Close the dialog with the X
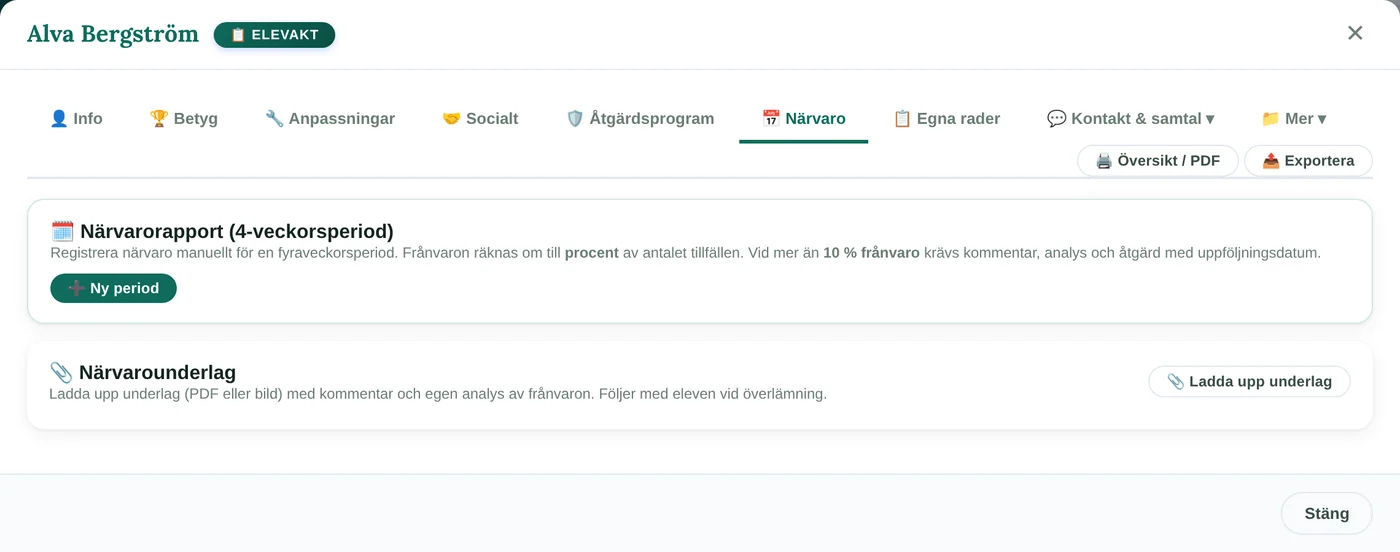The height and width of the screenshot is (552, 1400). pyautogui.click(x=1355, y=33)
